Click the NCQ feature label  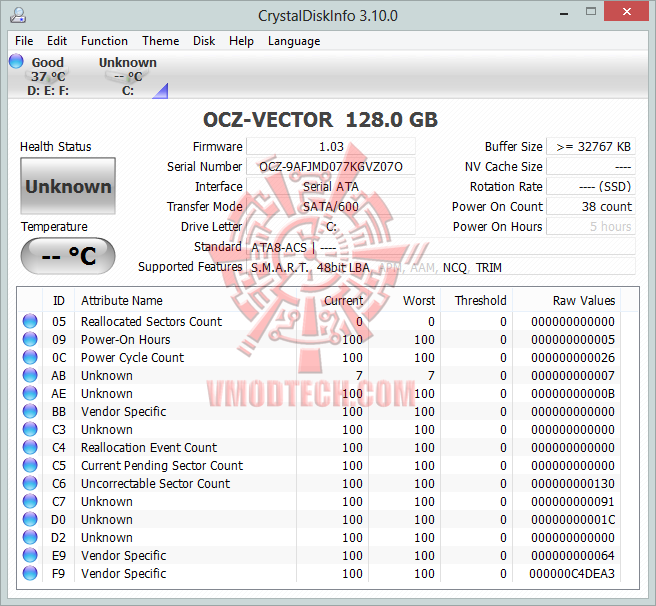tap(455, 267)
